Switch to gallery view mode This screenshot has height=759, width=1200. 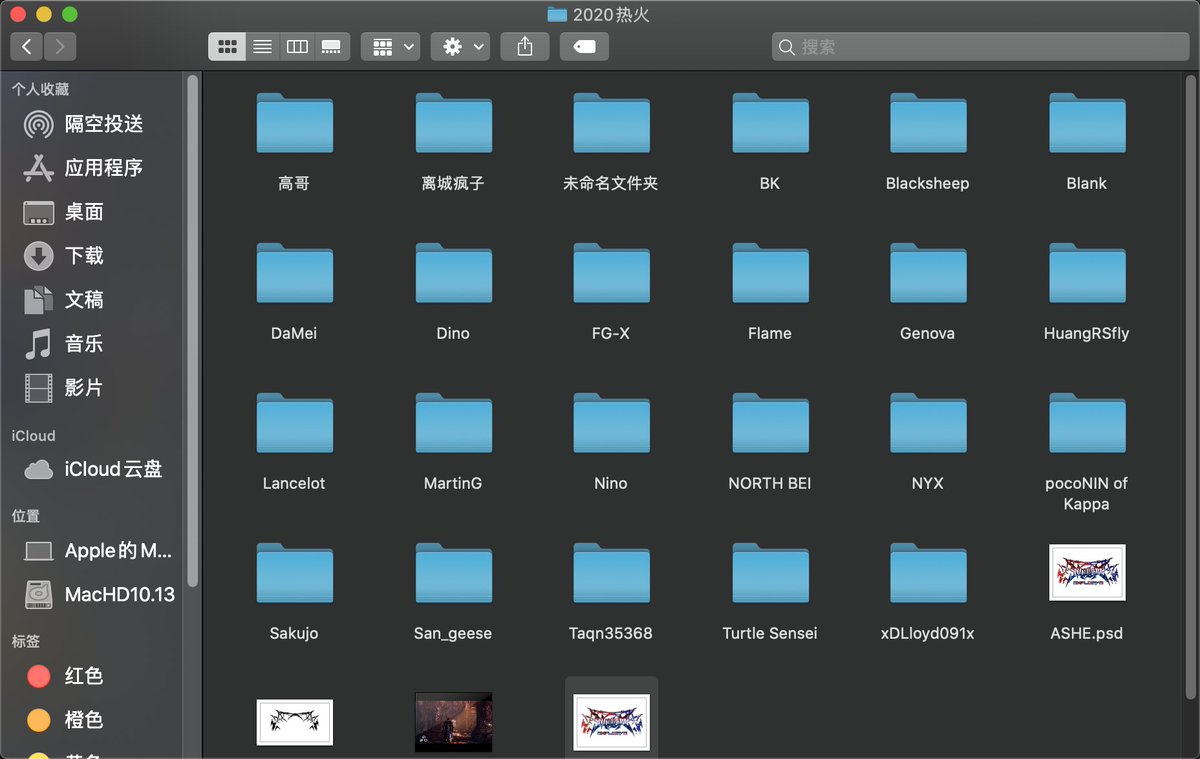click(x=331, y=46)
